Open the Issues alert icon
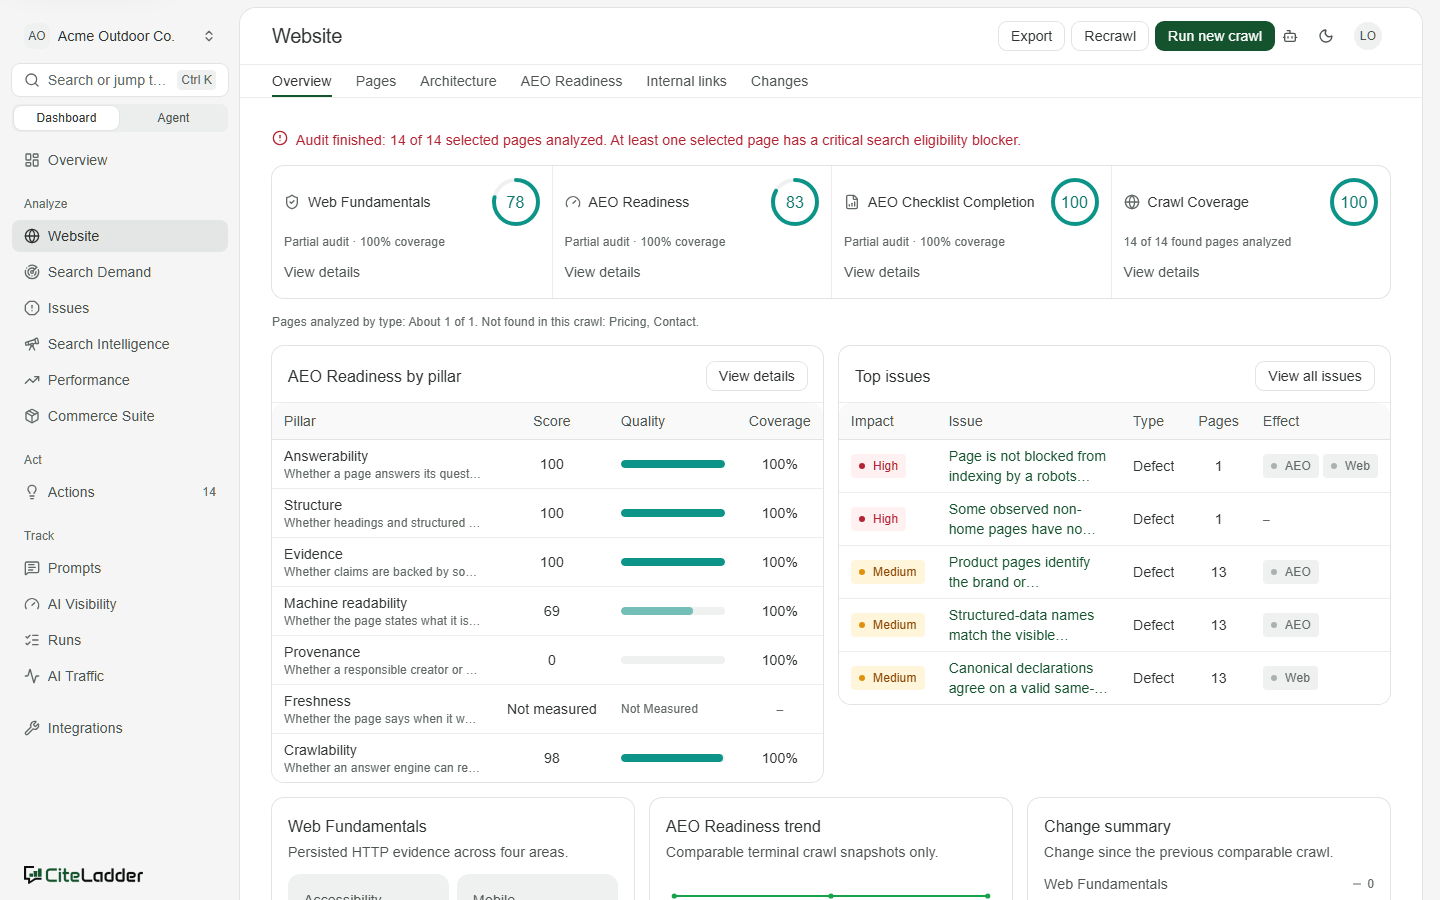Image resolution: width=1440 pixels, height=900 pixels. (x=32, y=308)
